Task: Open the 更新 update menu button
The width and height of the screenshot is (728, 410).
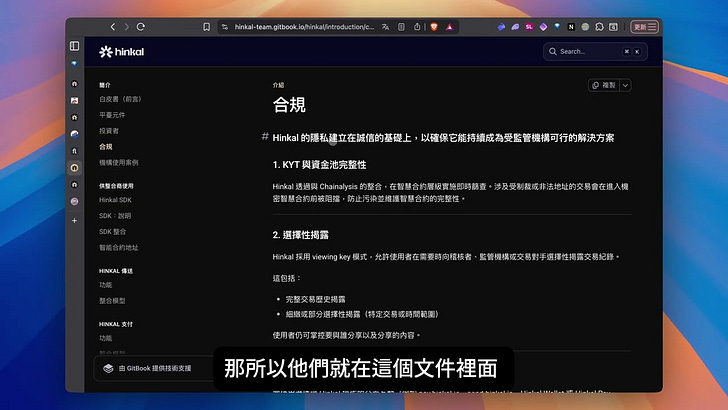Action: point(644,27)
